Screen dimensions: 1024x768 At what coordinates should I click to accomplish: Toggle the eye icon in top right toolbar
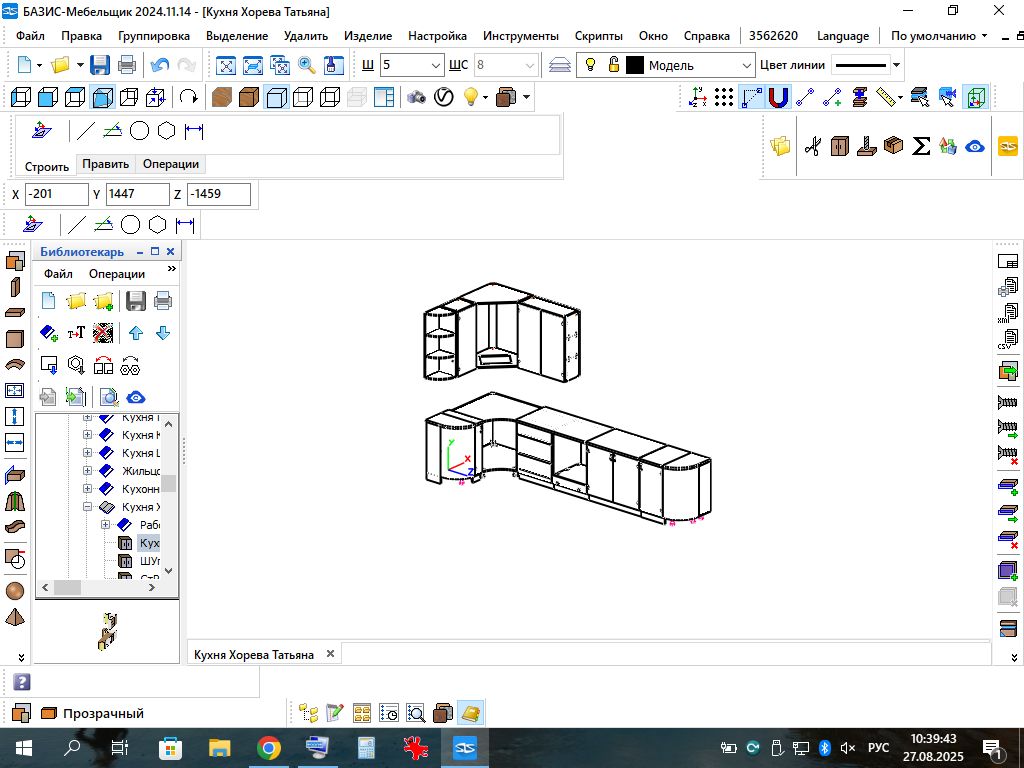coord(974,146)
